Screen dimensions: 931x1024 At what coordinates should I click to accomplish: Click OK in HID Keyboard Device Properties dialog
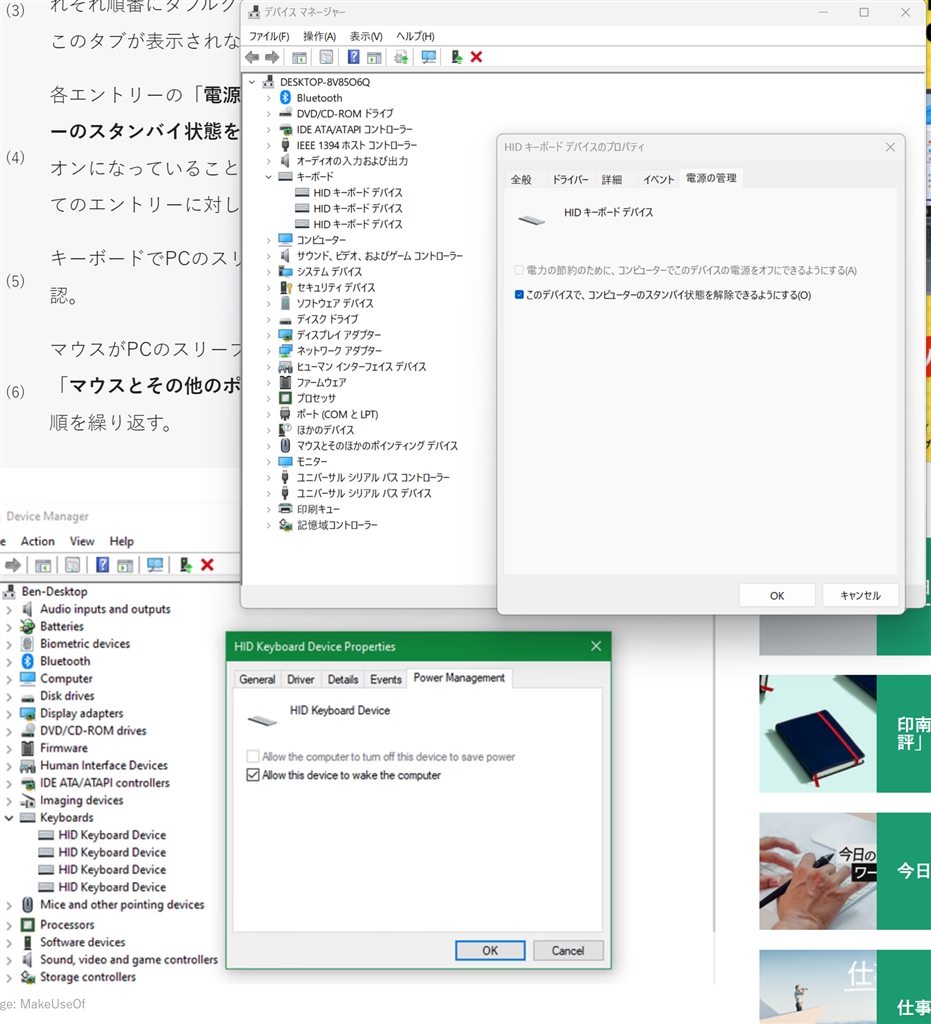[x=490, y=951]
